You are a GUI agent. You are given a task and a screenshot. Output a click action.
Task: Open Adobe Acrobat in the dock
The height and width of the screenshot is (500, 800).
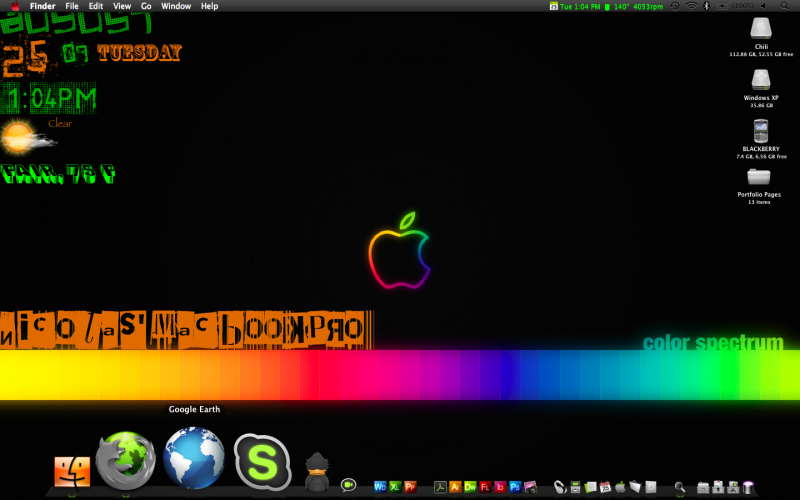pyautogui.click(x=440, y=487)
